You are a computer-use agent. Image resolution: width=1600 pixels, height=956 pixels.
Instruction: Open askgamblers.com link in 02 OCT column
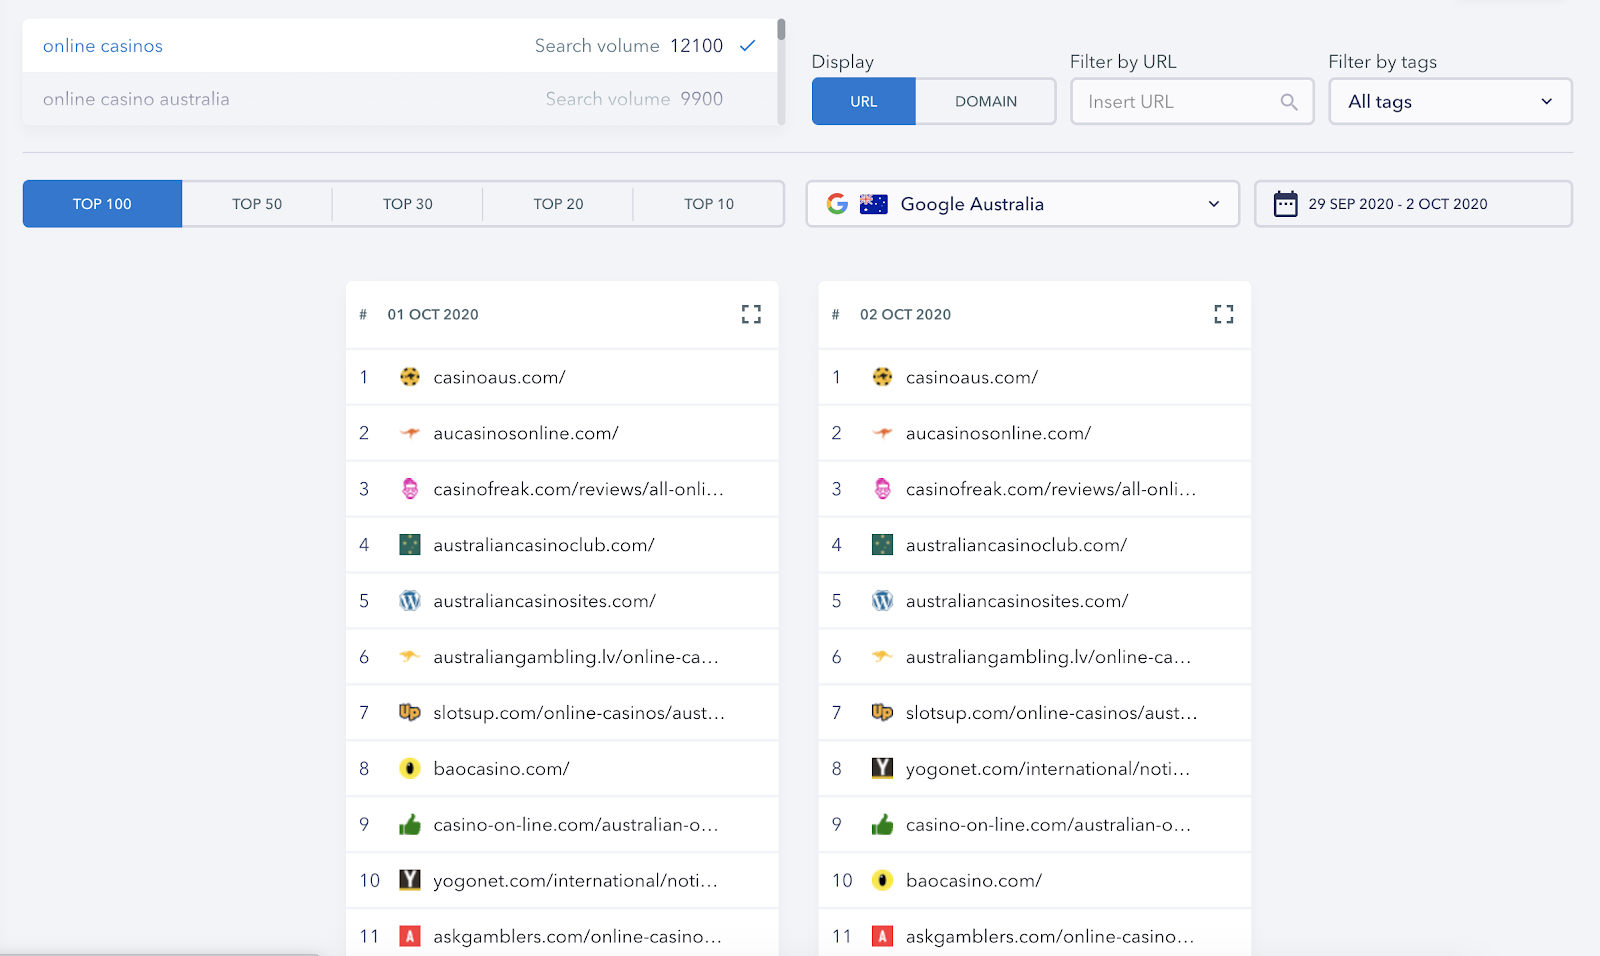(1050, 937)
